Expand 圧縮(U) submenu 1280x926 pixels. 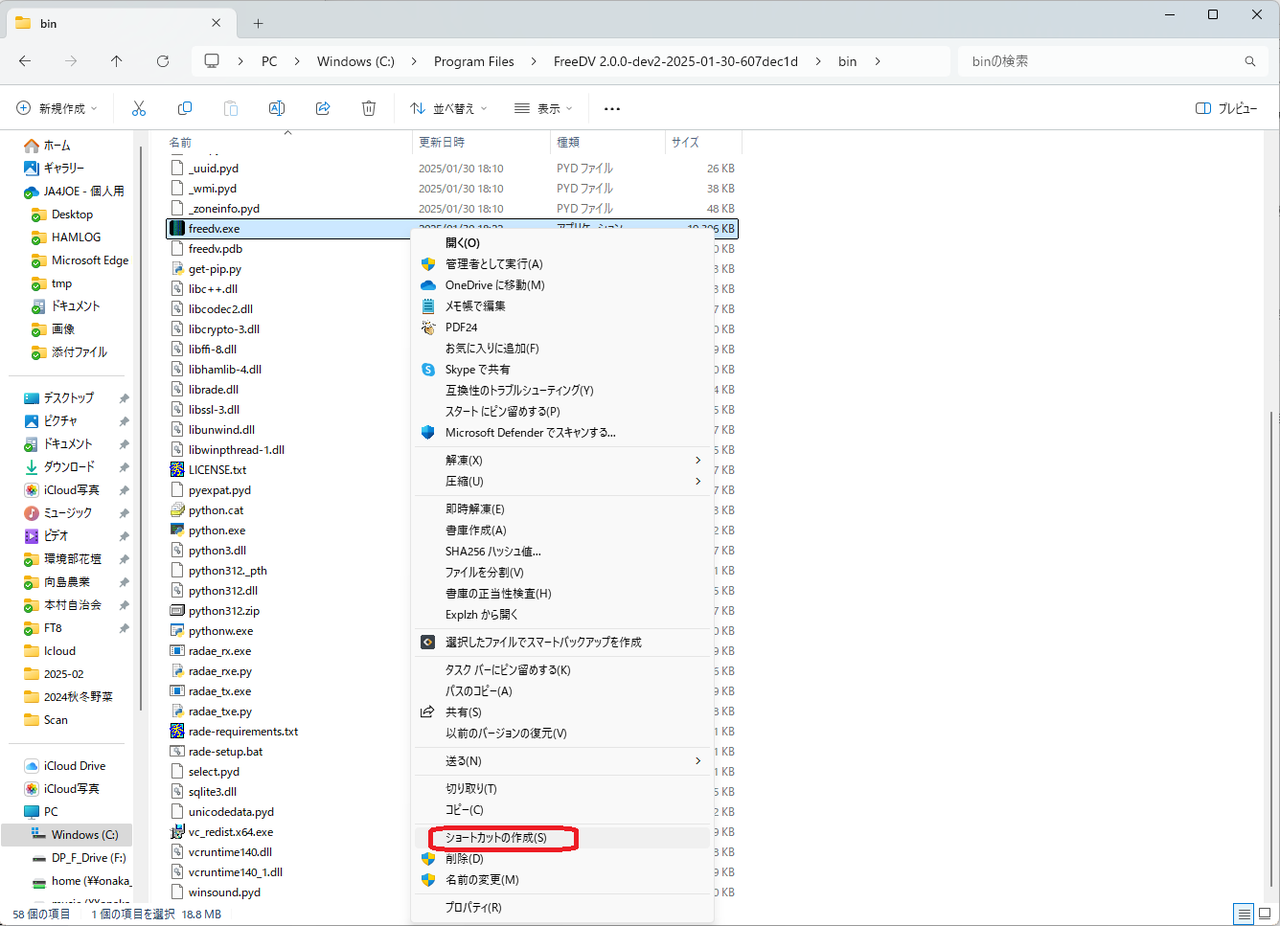[x=698, y=481]
